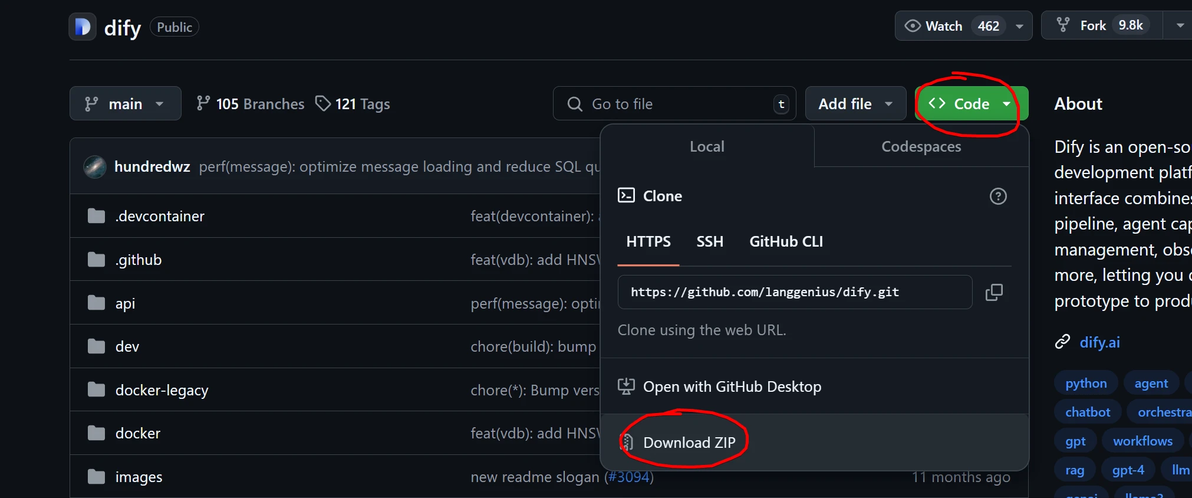The height and width of the screenshot is (498, 1192).
Task: Expand the Watch options dropdown arrow
Action: 1019,26
